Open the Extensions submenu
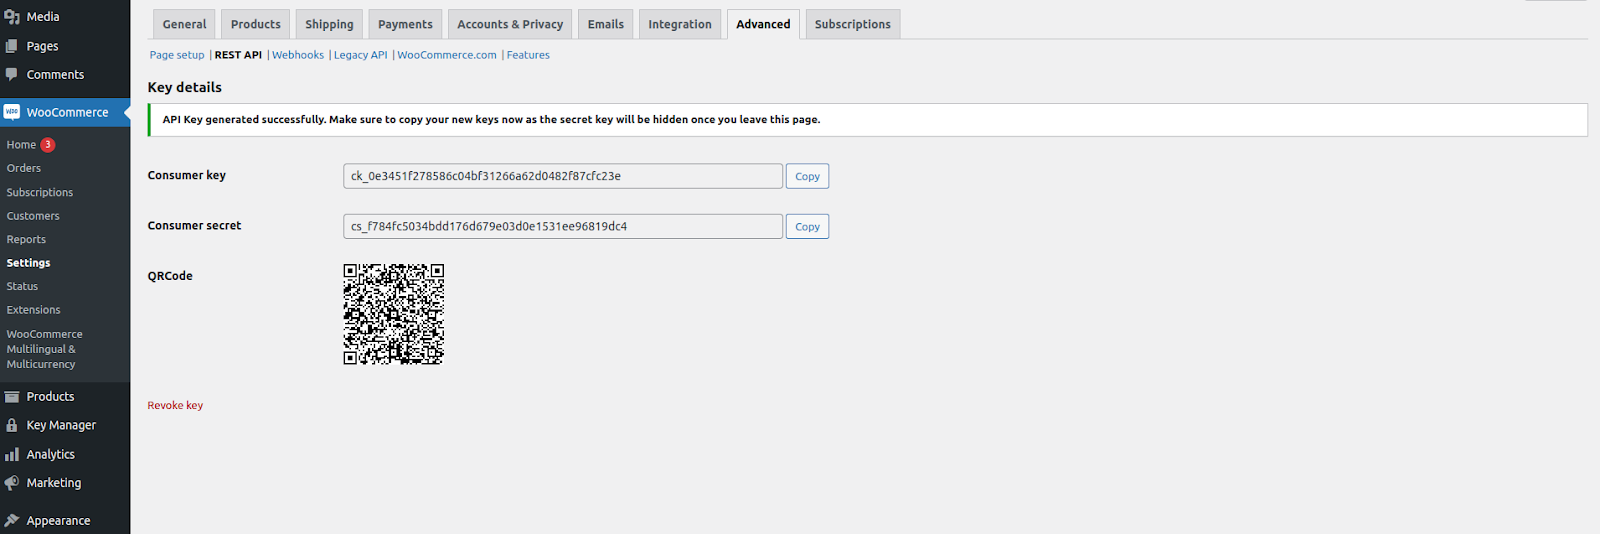This screenshot has width=1600, height=534. 33,310
